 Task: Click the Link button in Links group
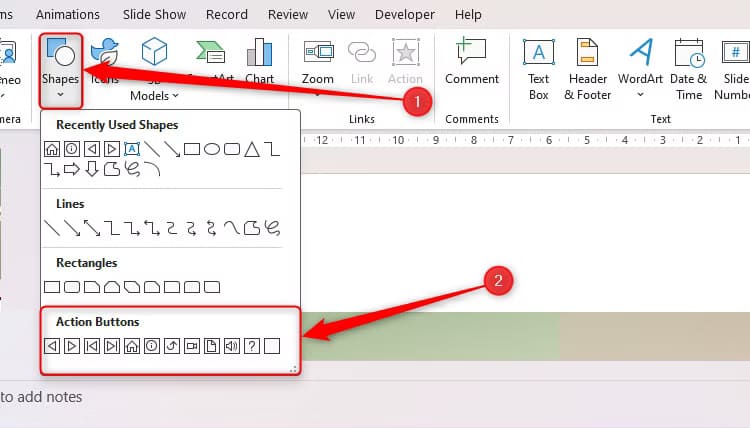tap(362, 61)
